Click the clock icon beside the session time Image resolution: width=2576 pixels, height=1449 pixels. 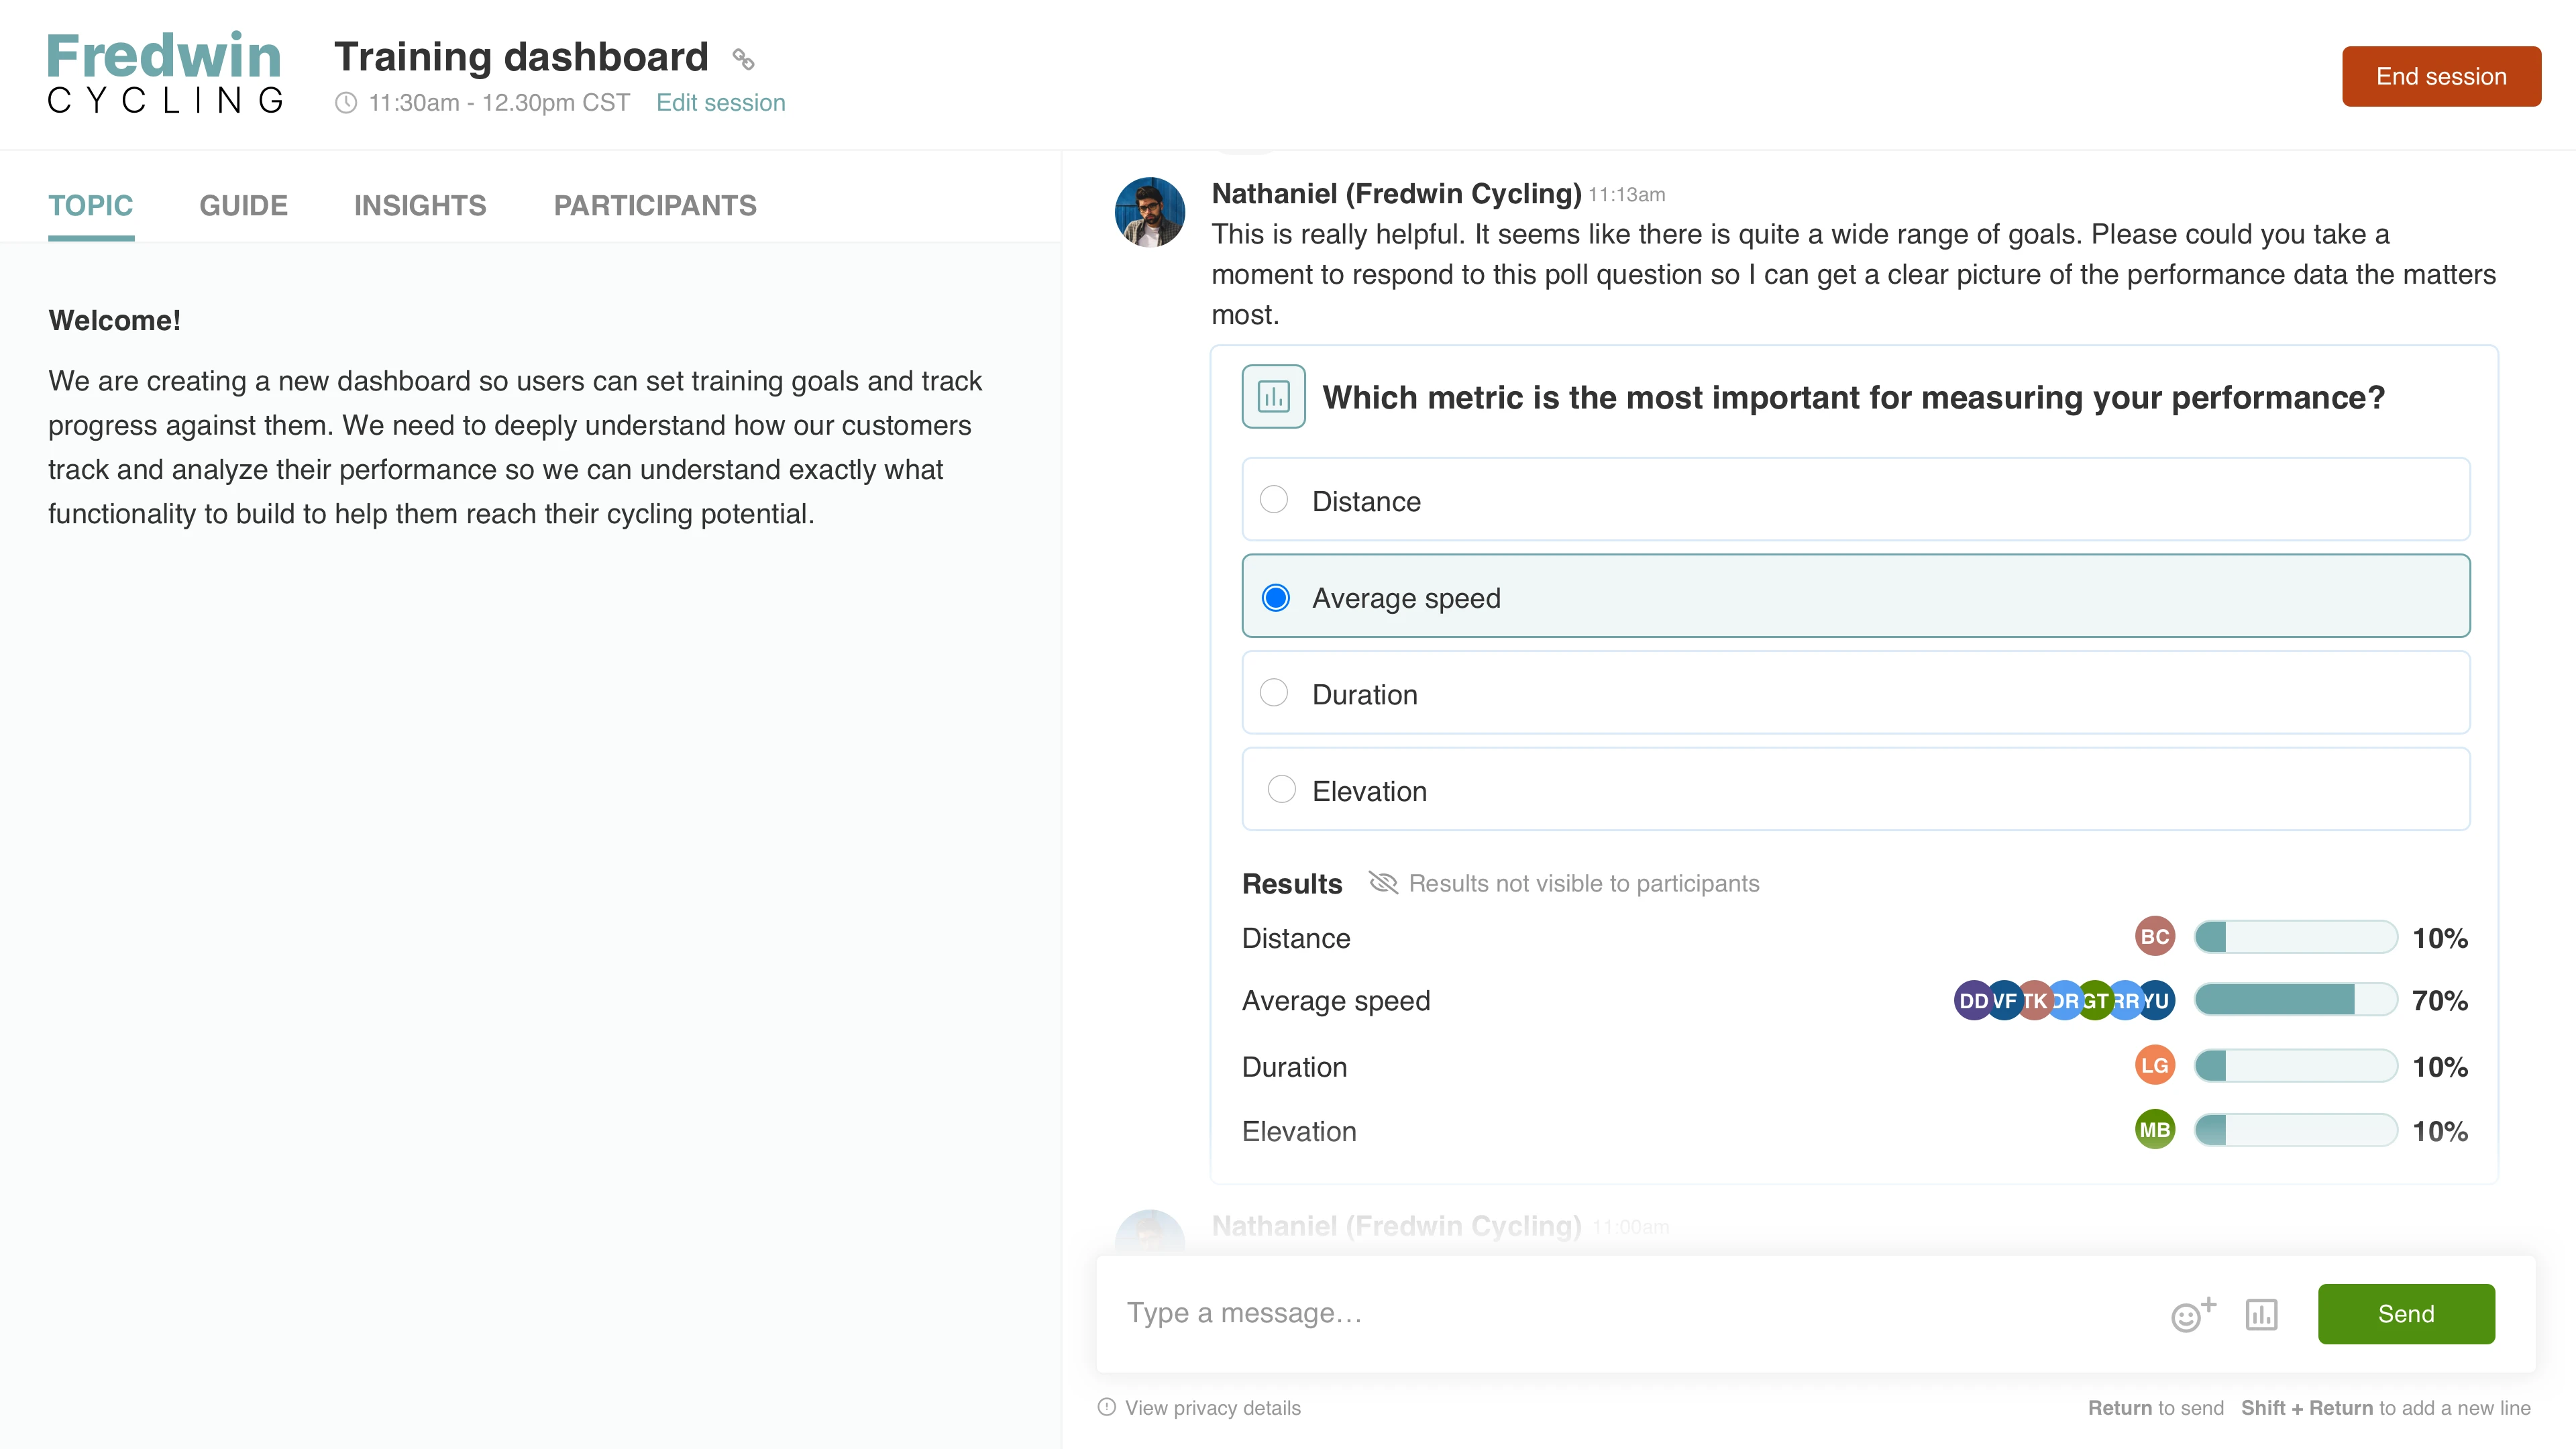pyautogui.click(x=345, y=102)
